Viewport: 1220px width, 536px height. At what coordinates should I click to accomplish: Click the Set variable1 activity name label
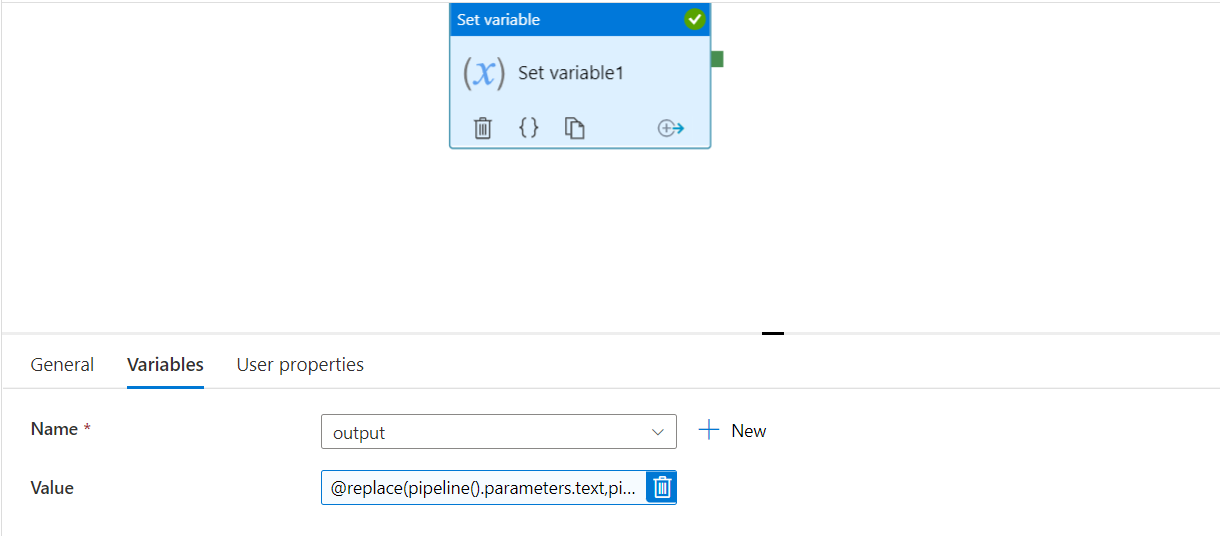coord(571,73)
